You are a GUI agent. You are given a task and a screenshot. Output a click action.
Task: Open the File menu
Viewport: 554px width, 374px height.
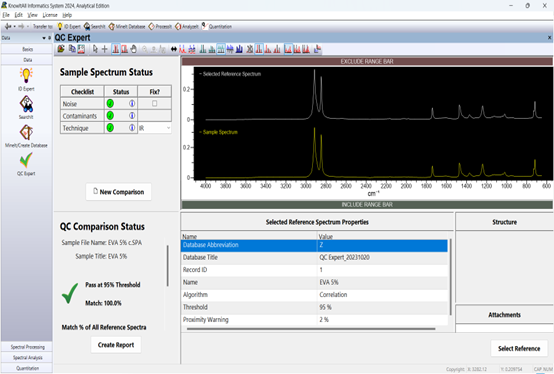[6, 15]
